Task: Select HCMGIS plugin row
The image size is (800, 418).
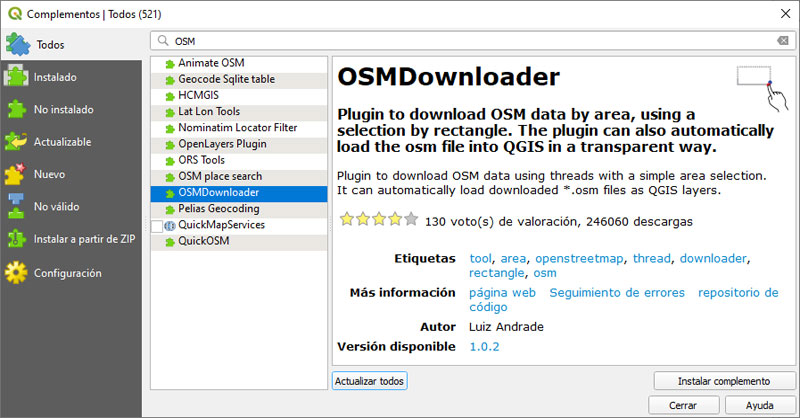Action: point(239,95)
